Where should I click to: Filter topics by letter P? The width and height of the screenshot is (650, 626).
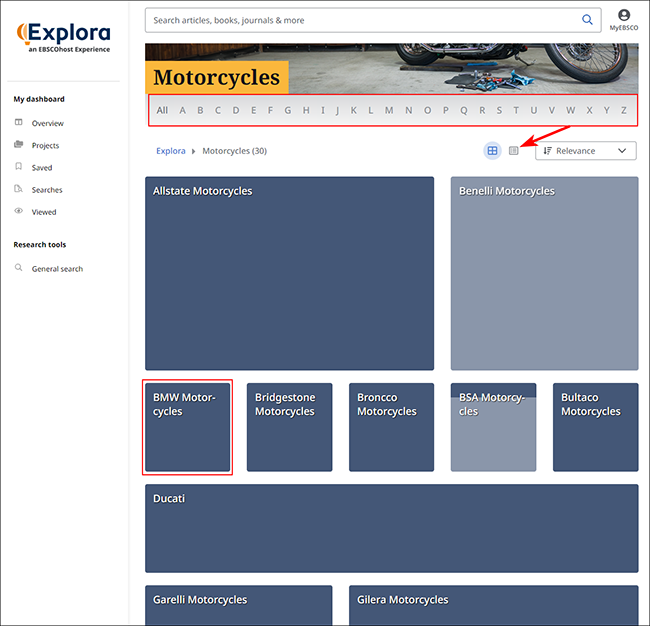pos(446,110)
